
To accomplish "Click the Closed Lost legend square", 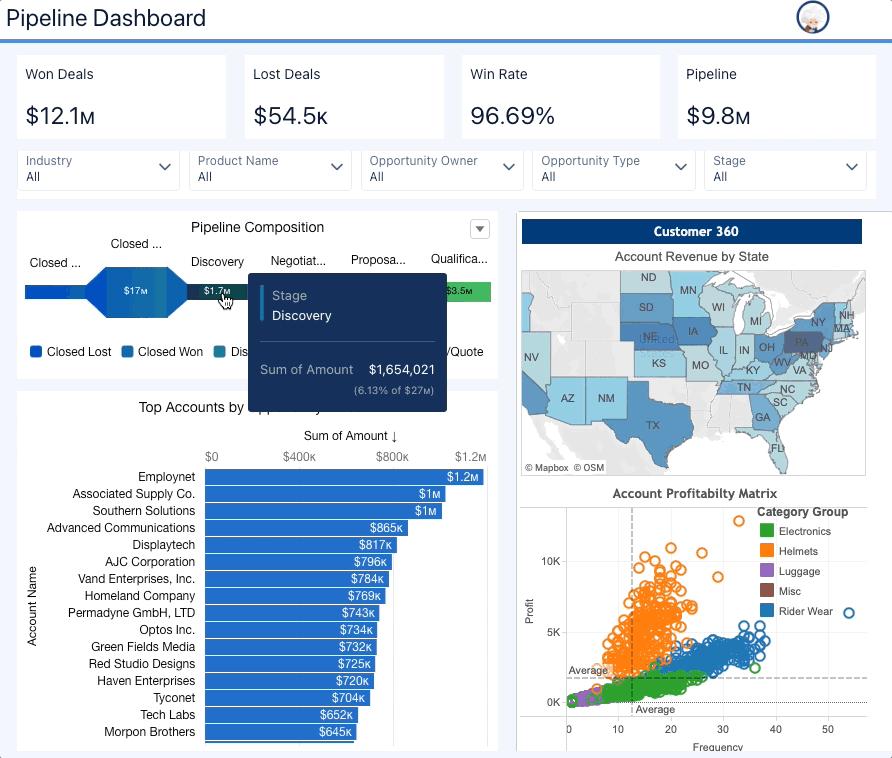I will coord(34,351).
